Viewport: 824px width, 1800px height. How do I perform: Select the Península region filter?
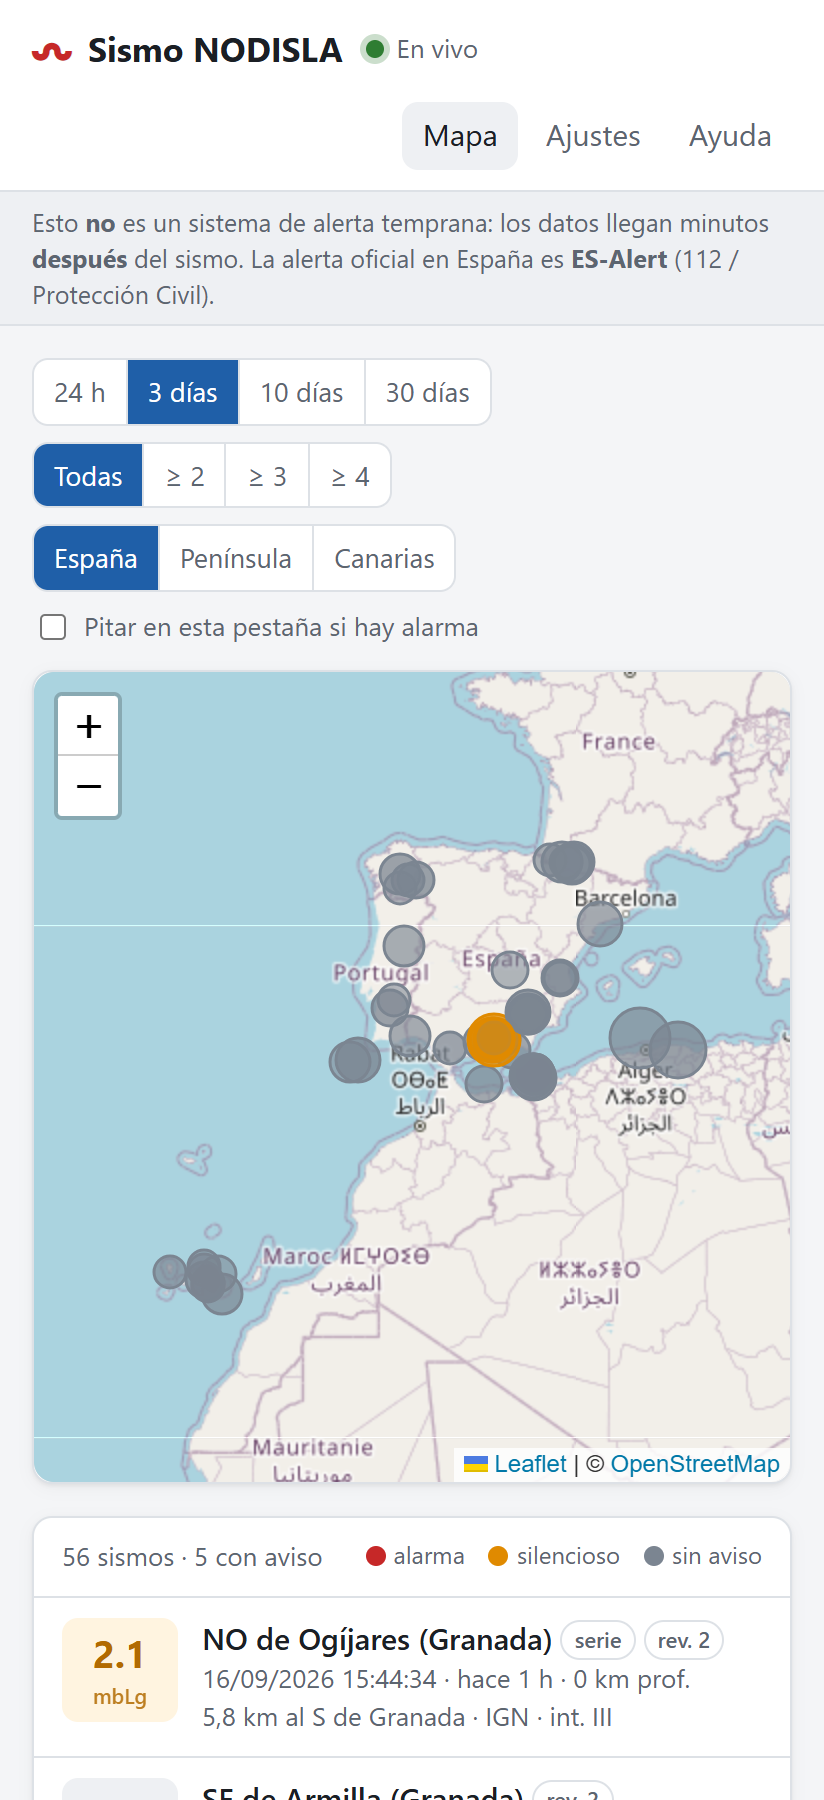(x=236, y=558)
